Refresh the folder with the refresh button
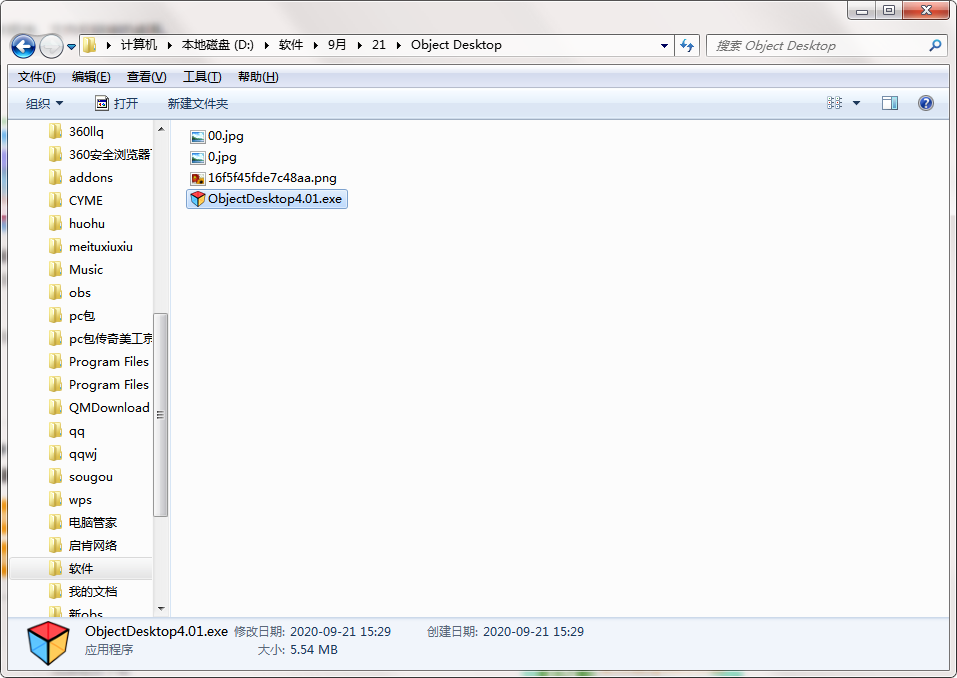This screenshot has height=678, width=957. [x=687, y=45]
